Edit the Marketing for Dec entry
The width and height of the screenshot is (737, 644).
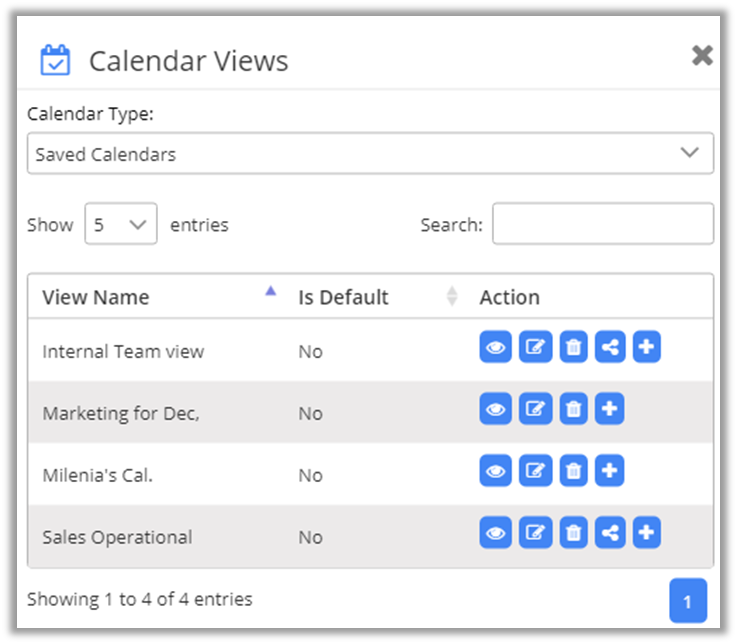click(535, 409)
